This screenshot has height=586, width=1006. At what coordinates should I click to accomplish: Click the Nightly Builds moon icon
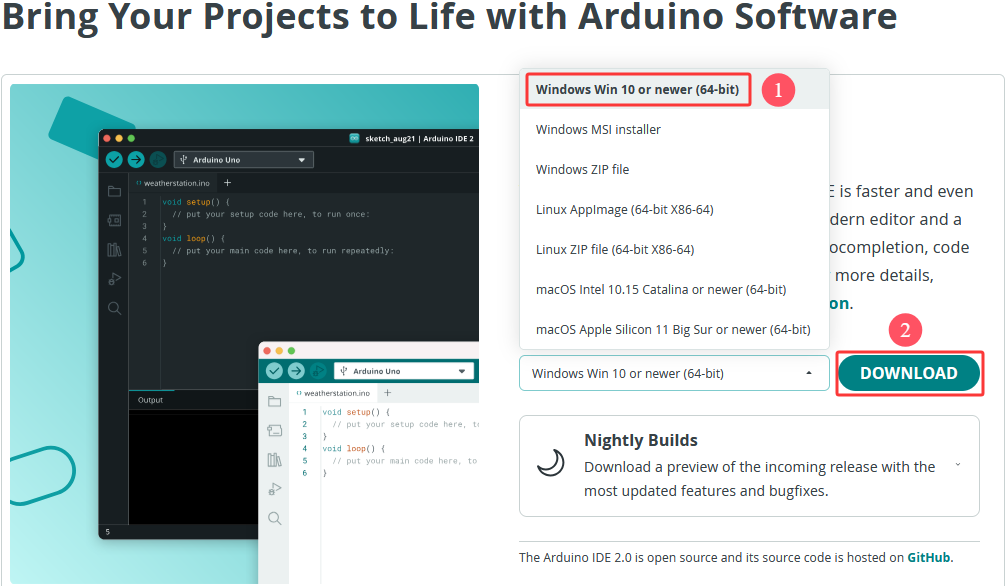click(x=551, y=462)
